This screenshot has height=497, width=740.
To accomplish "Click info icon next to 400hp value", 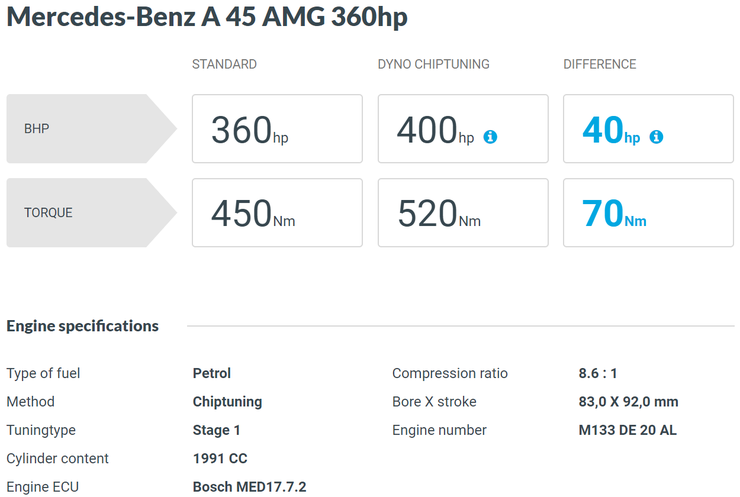I will (x=490, y=137).
